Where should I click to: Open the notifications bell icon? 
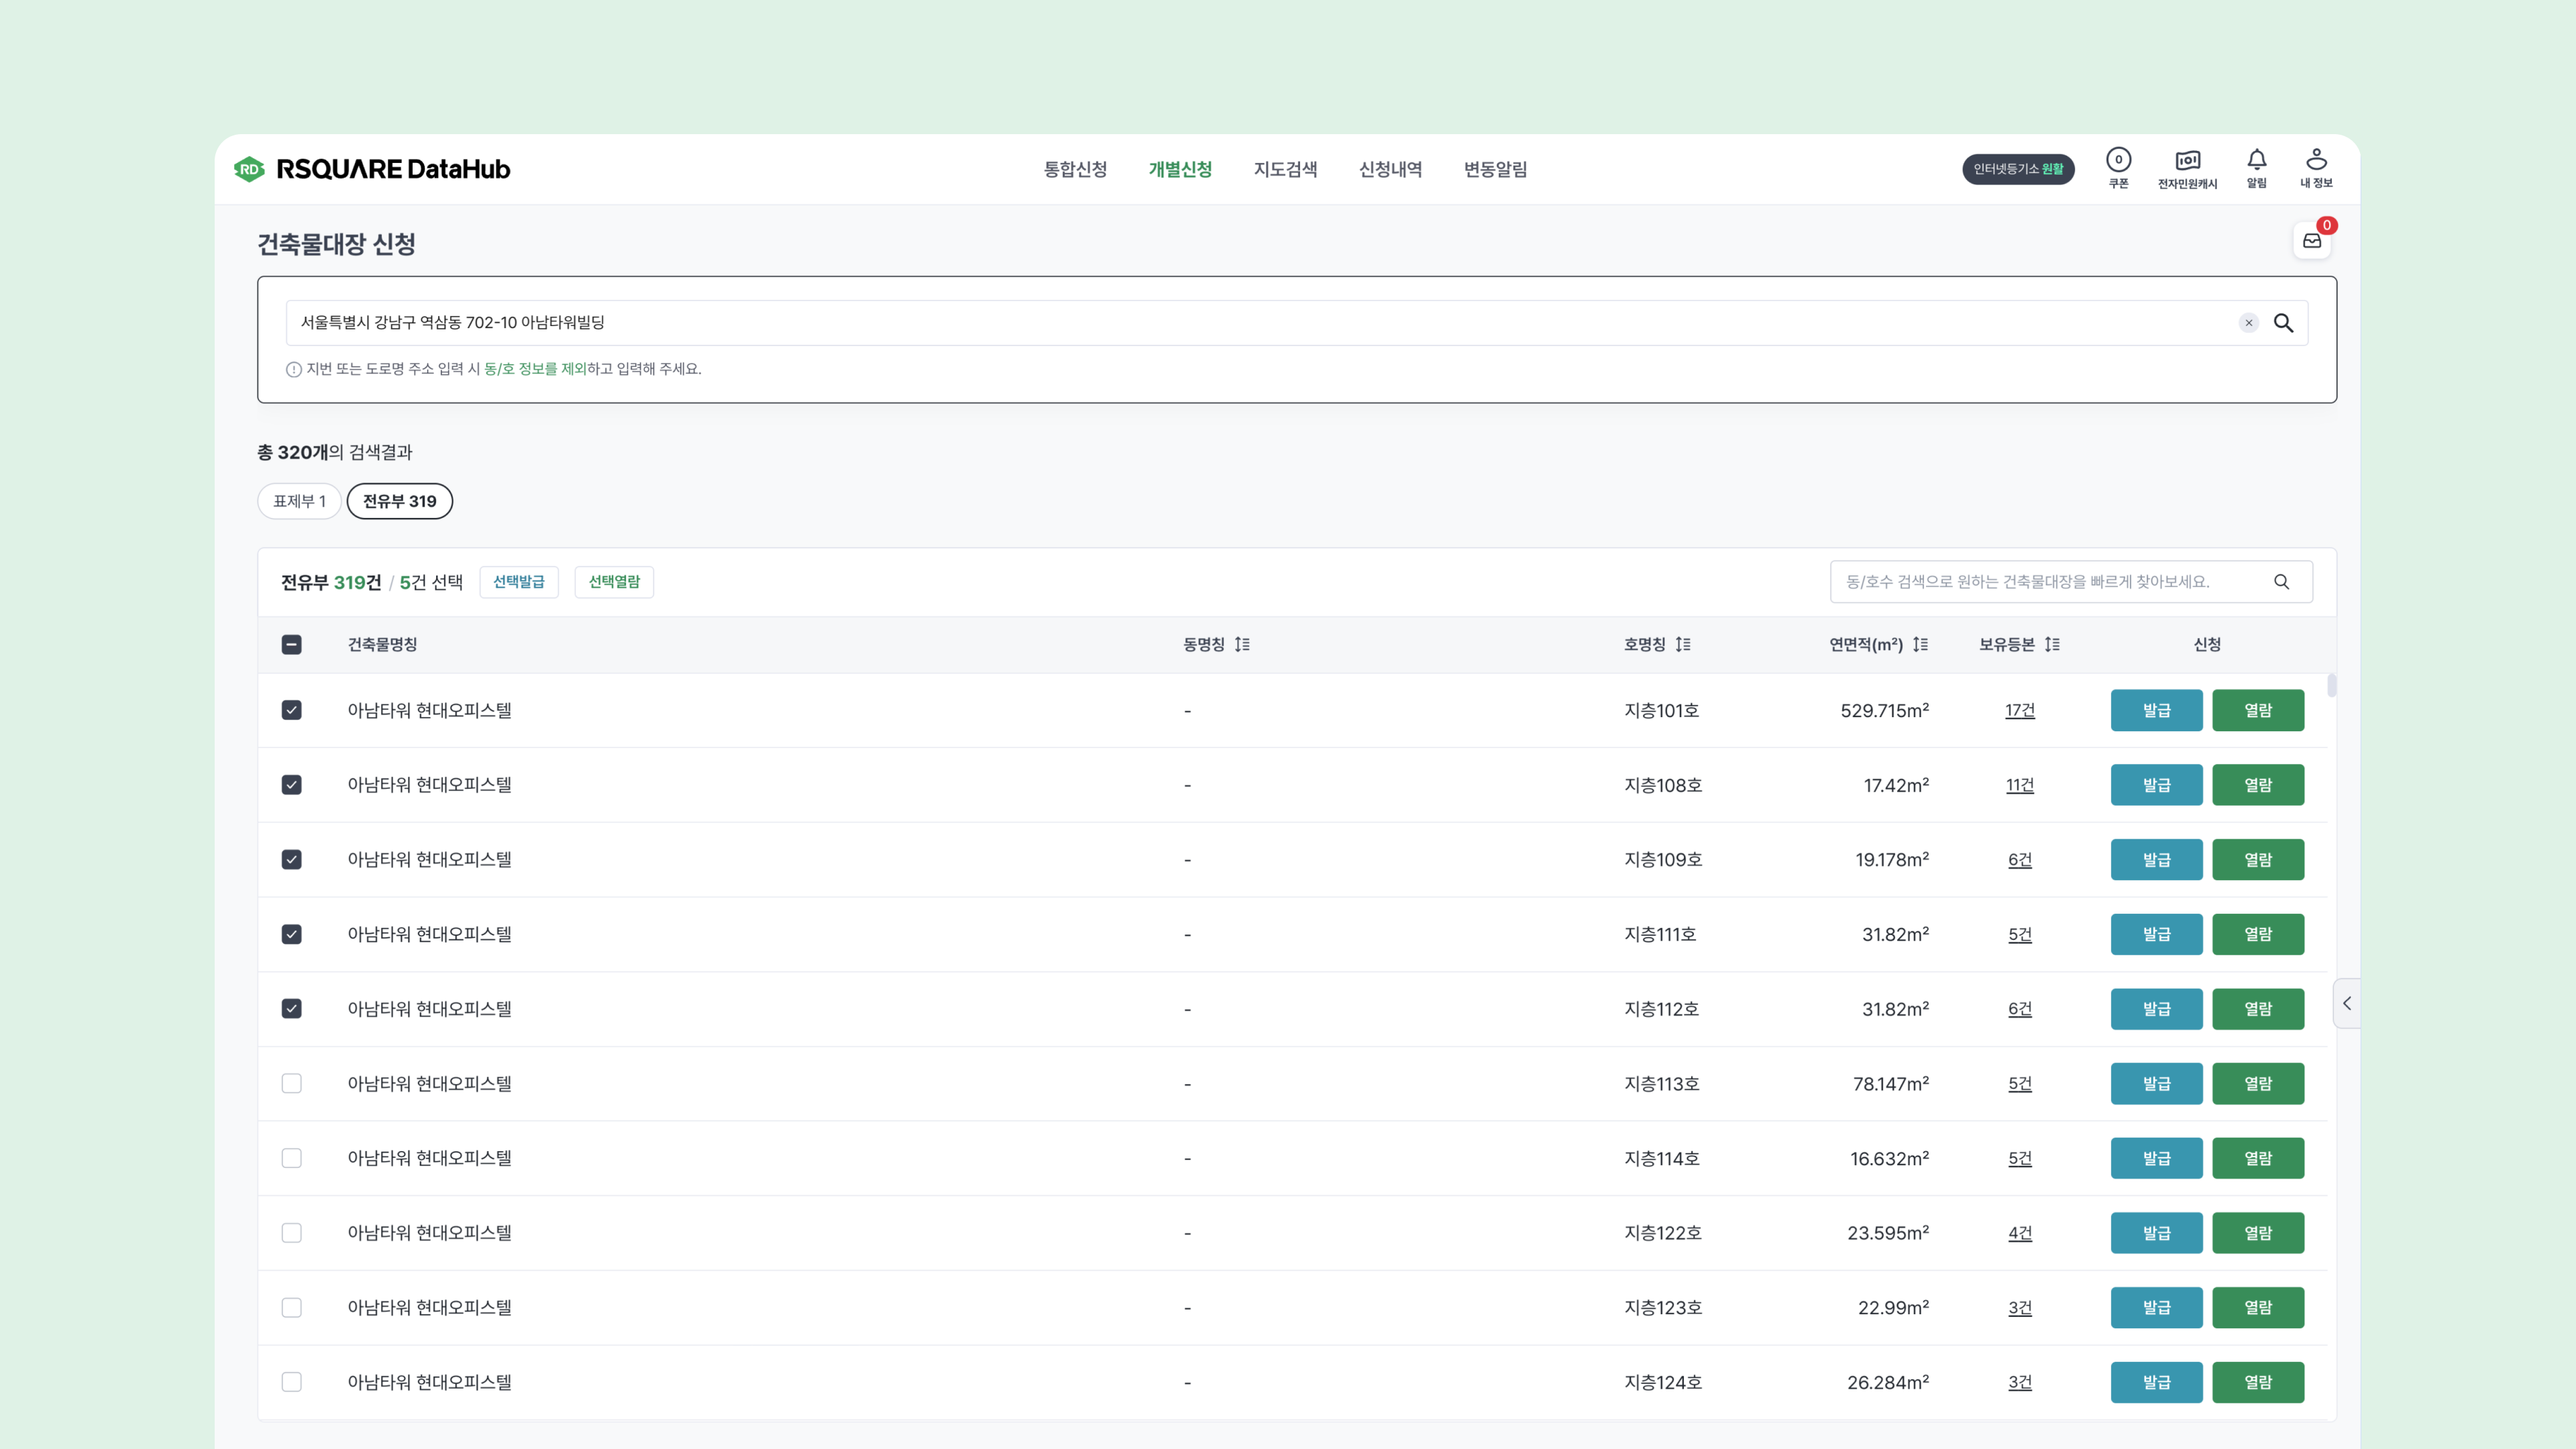coord(2256,160)
